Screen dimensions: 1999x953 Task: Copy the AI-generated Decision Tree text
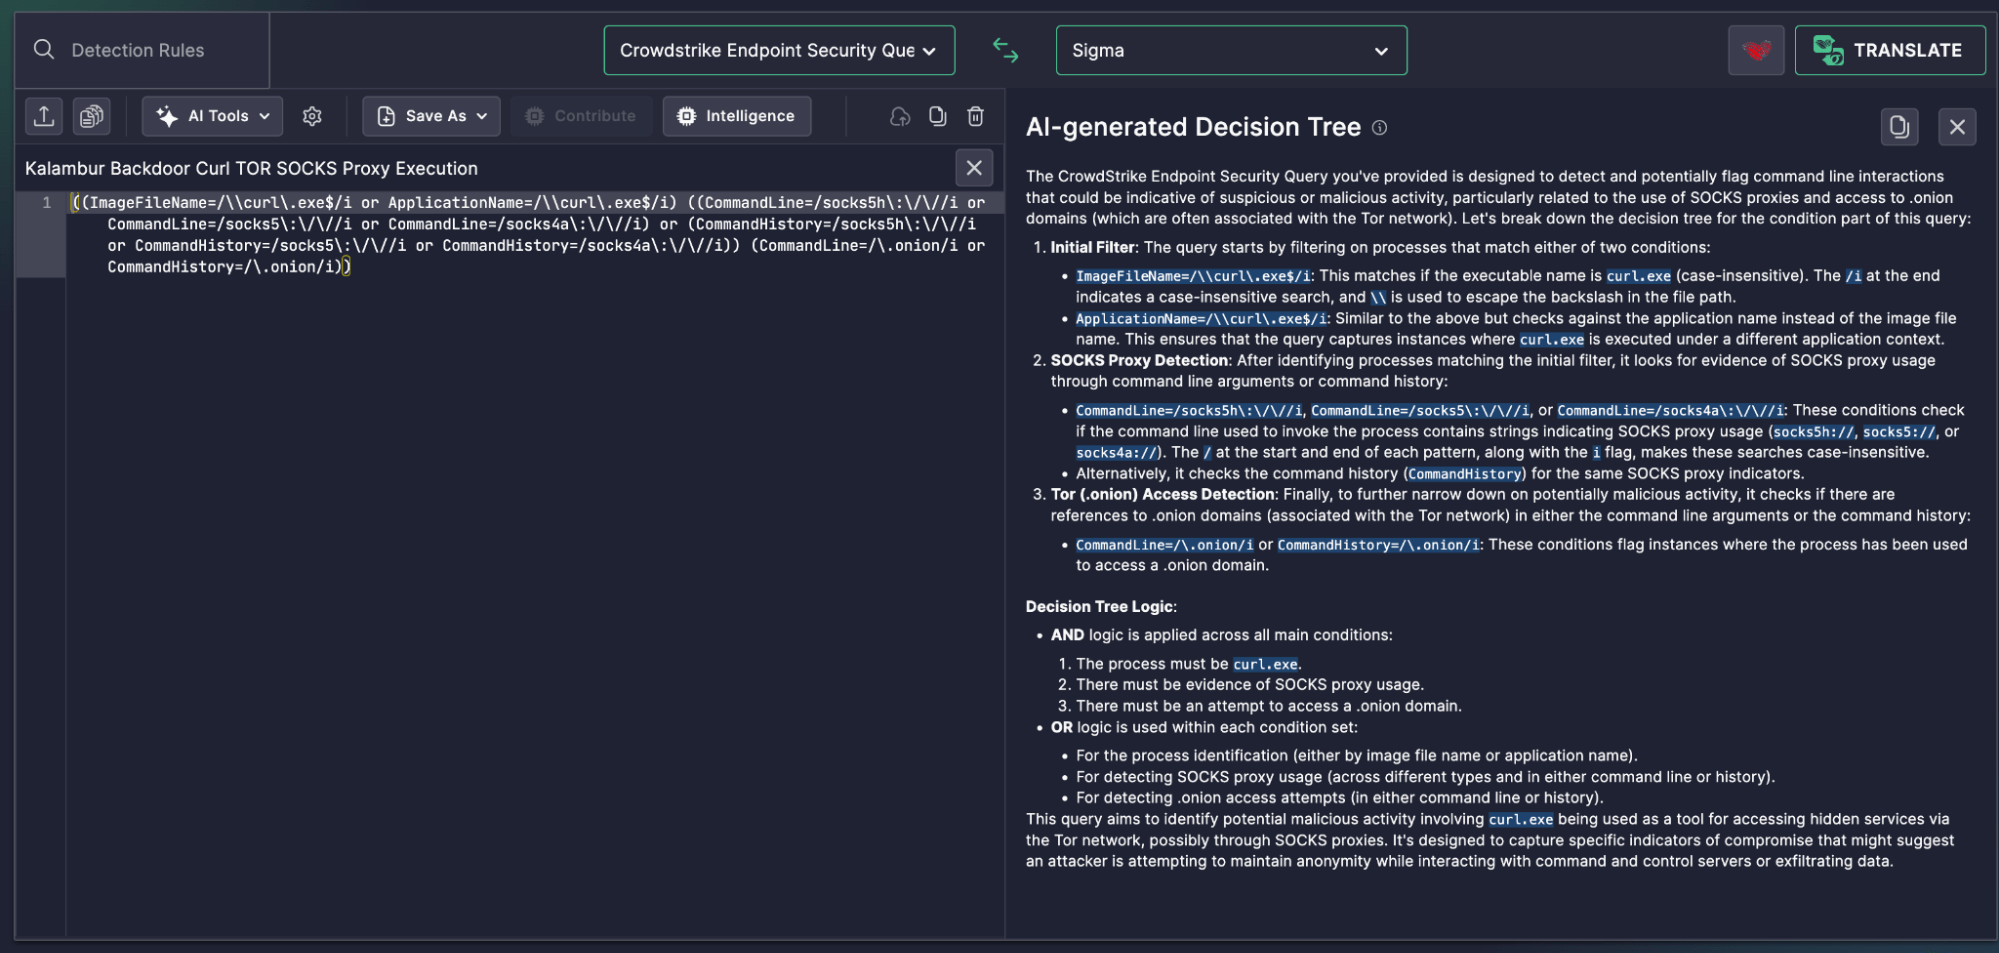coord(1899,127)
